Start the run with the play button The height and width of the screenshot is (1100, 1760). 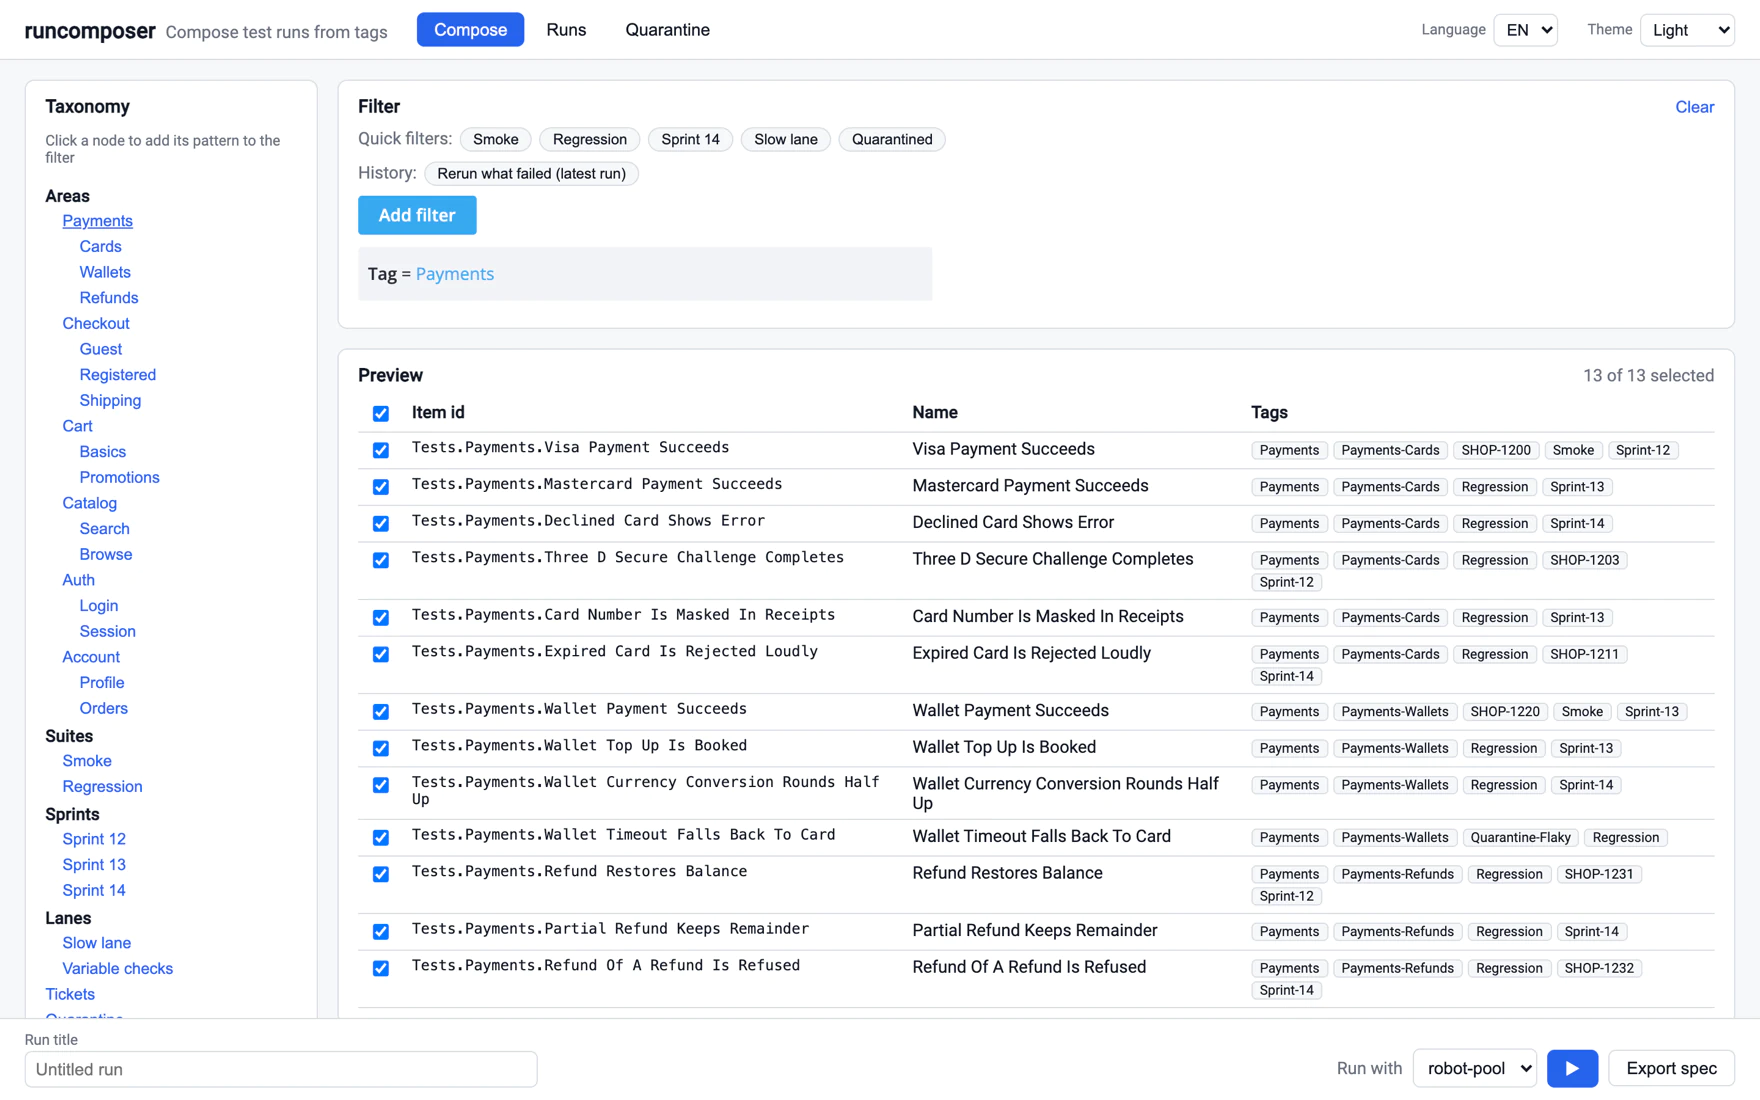point(1572,1068)
